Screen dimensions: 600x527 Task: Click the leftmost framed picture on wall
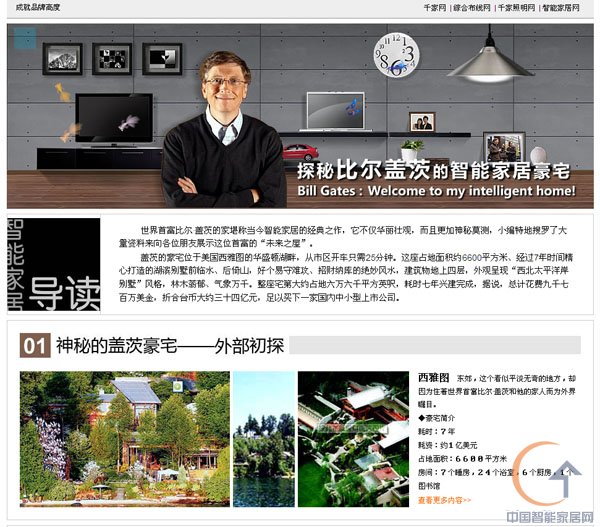tap(62, 59)
